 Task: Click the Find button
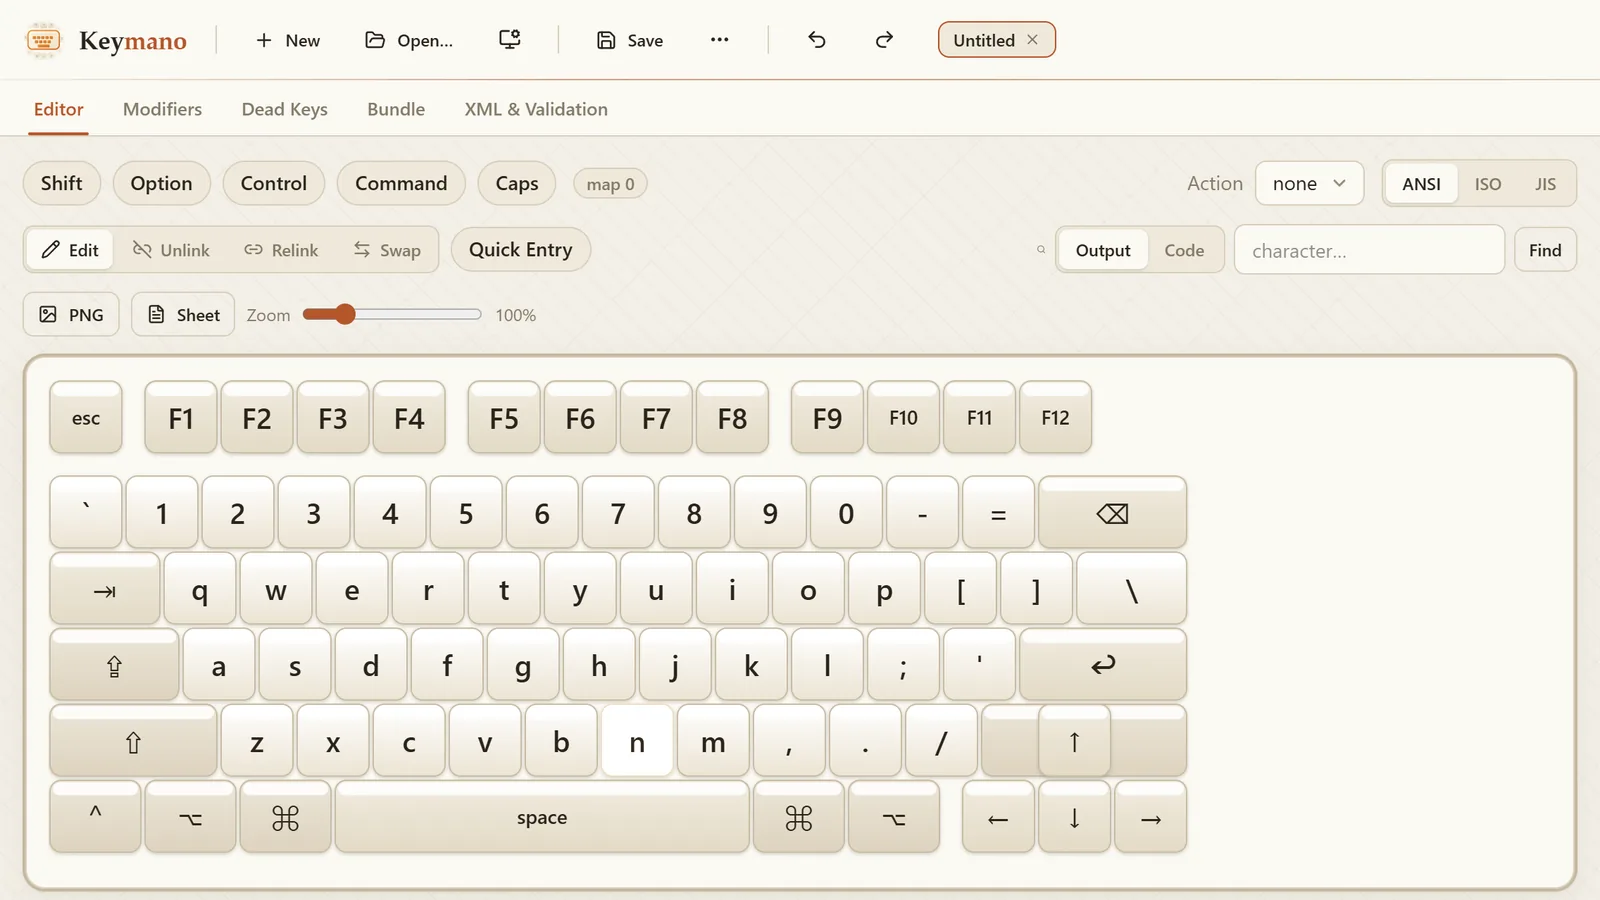pyautogui.click(x=1545, y=250)
